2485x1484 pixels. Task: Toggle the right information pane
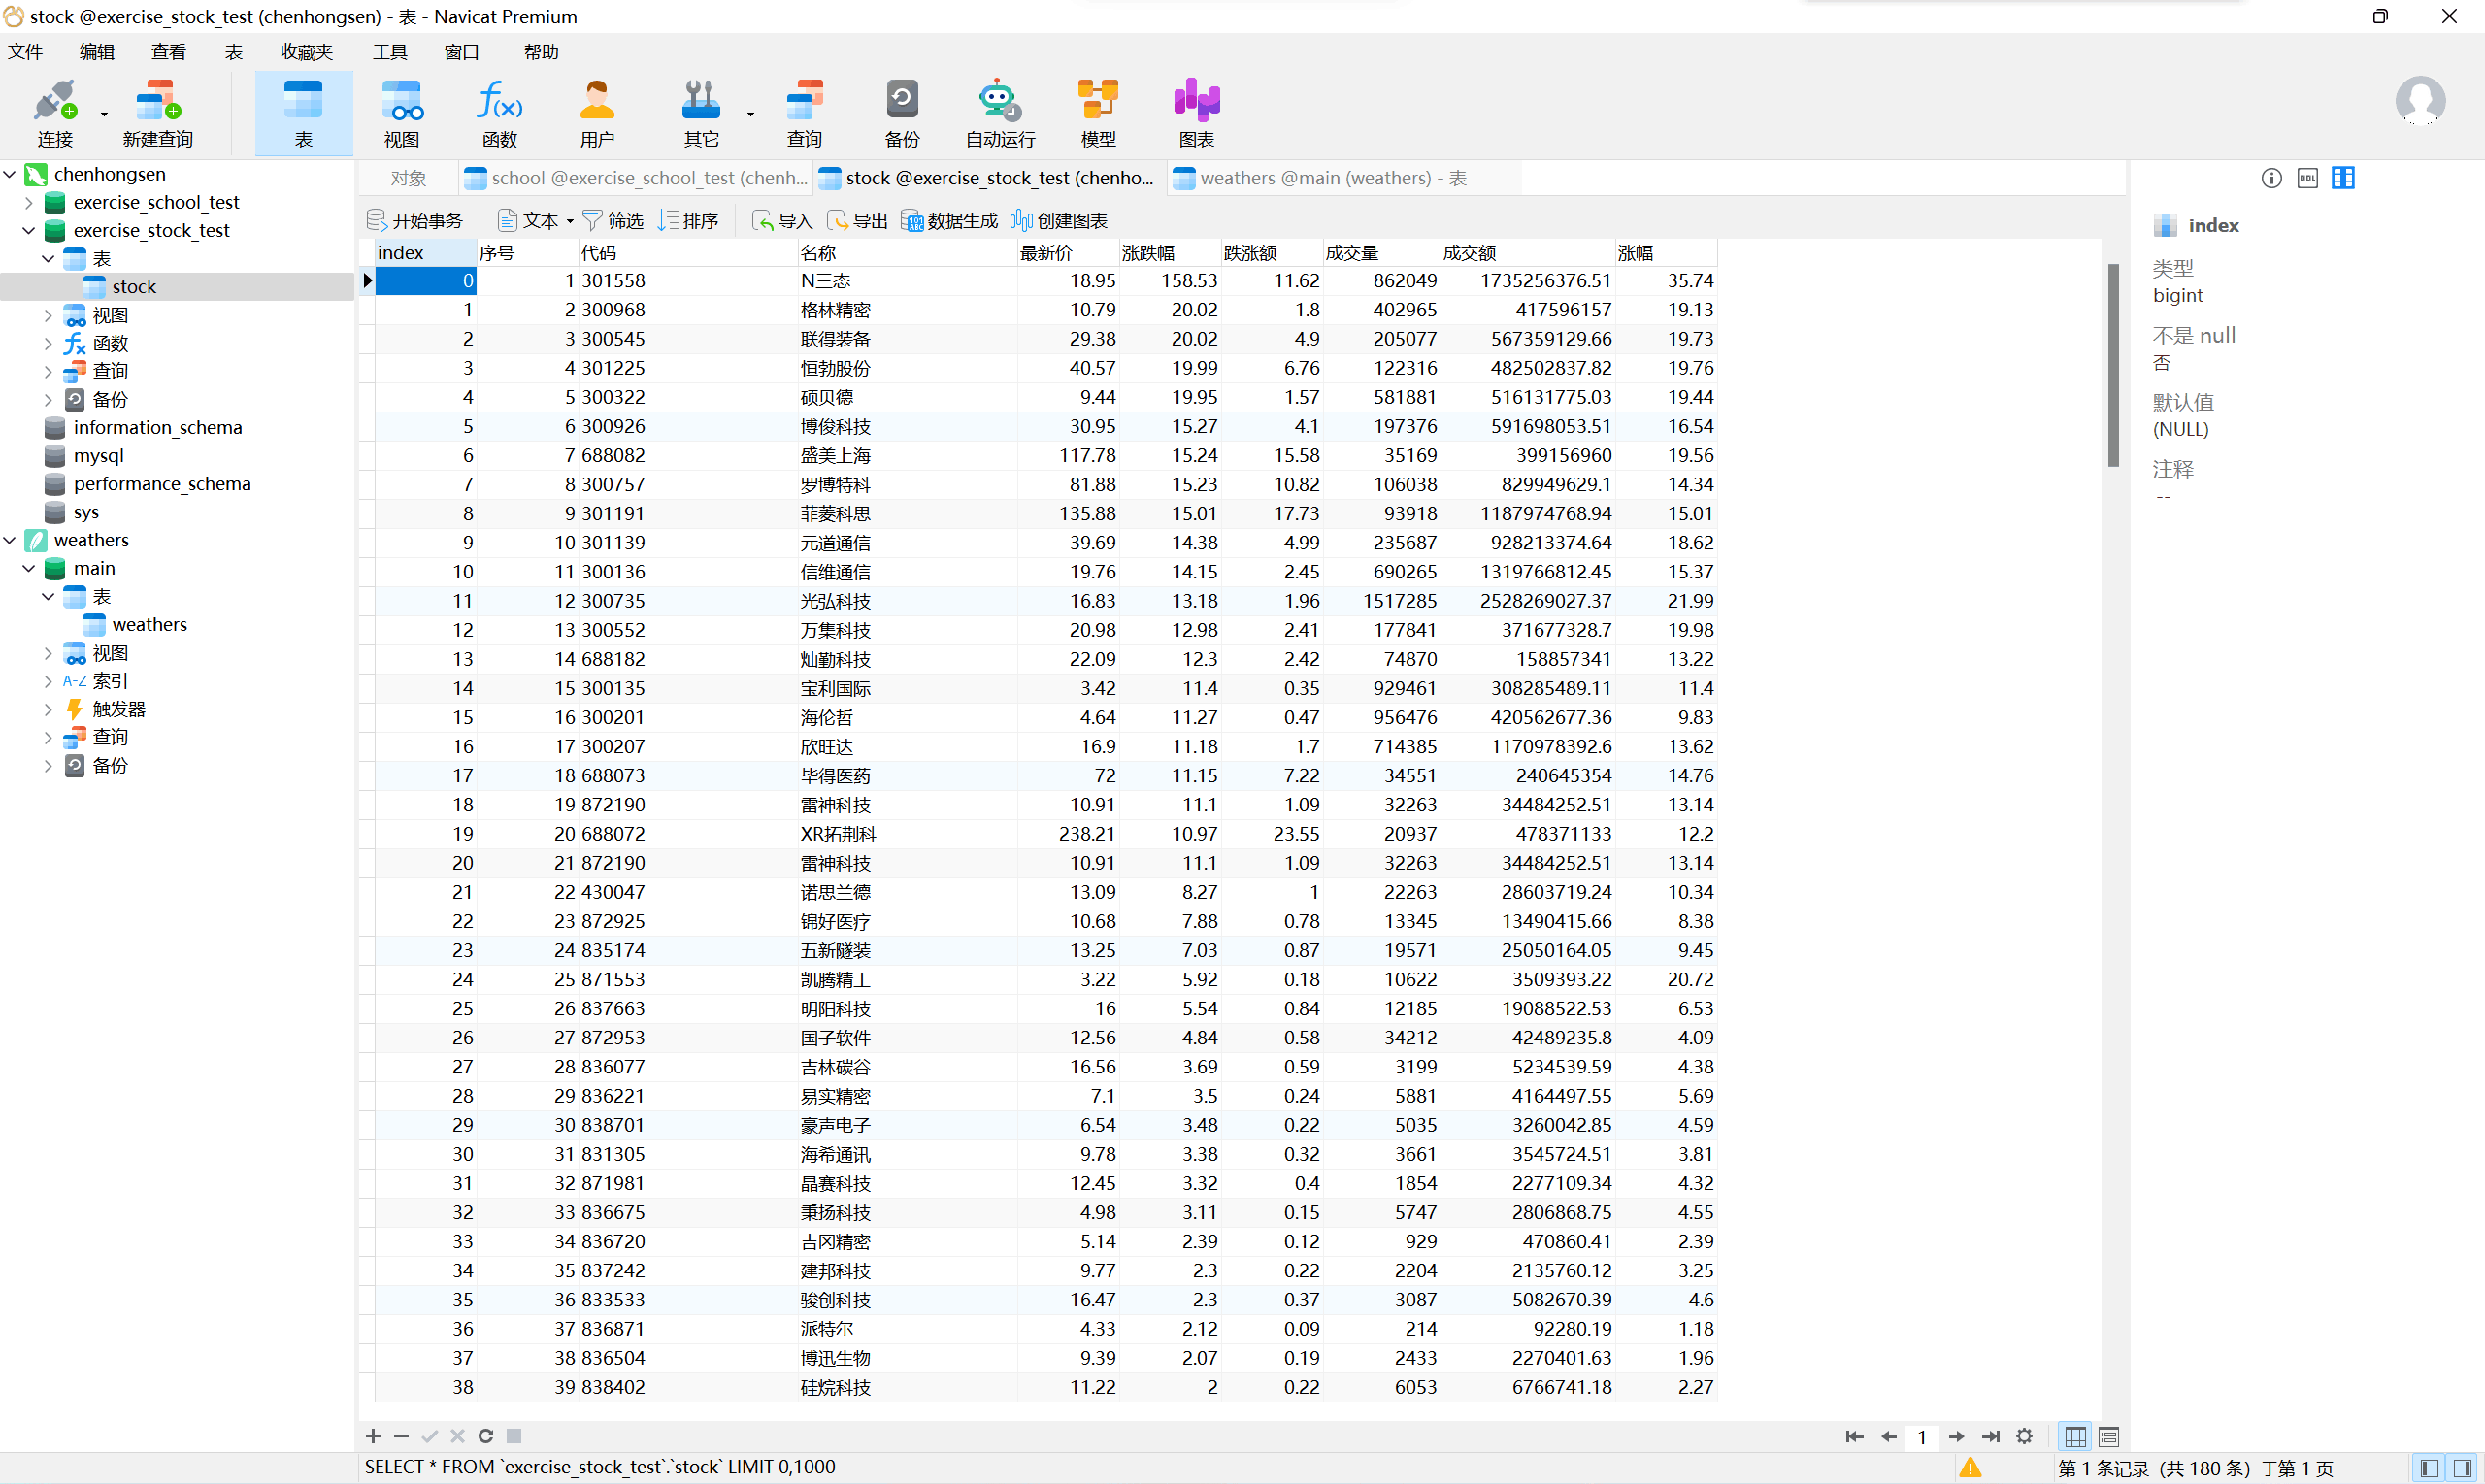(2462, 1468)
